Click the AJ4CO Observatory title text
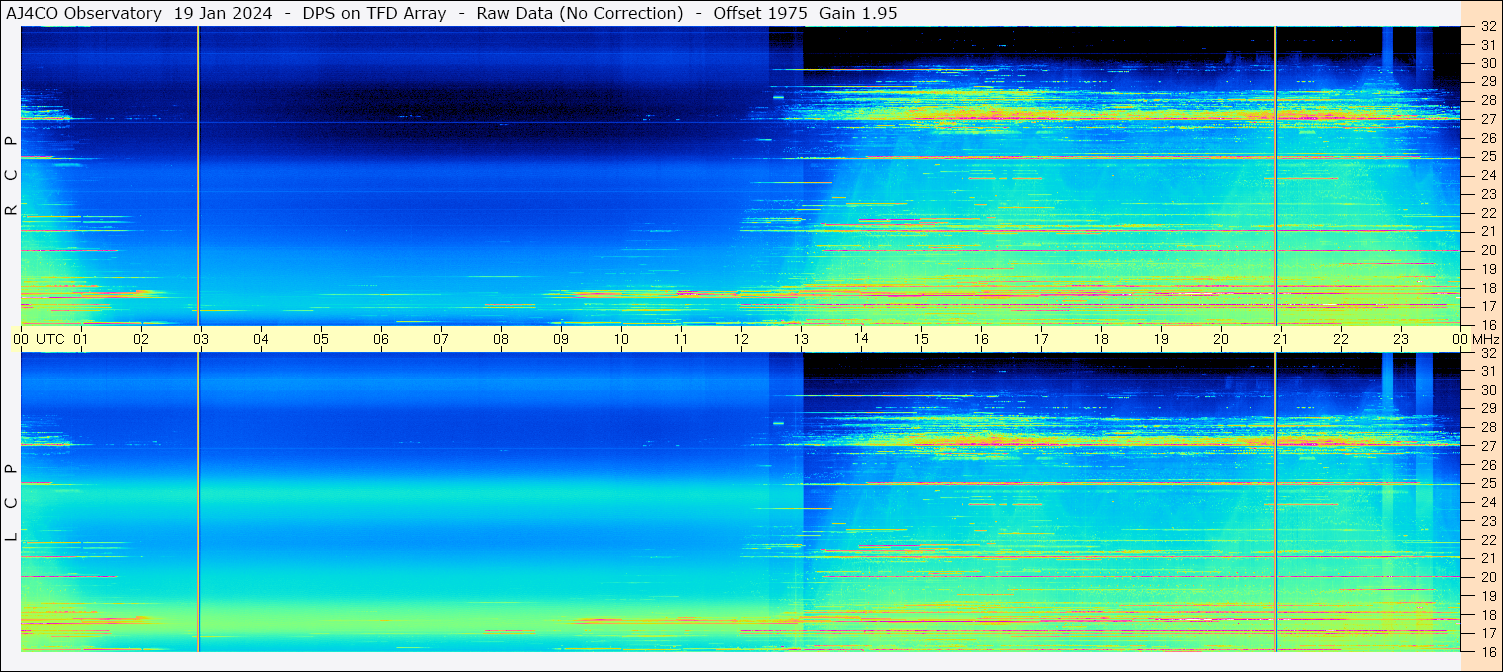1503x672 pixels. 83,13
